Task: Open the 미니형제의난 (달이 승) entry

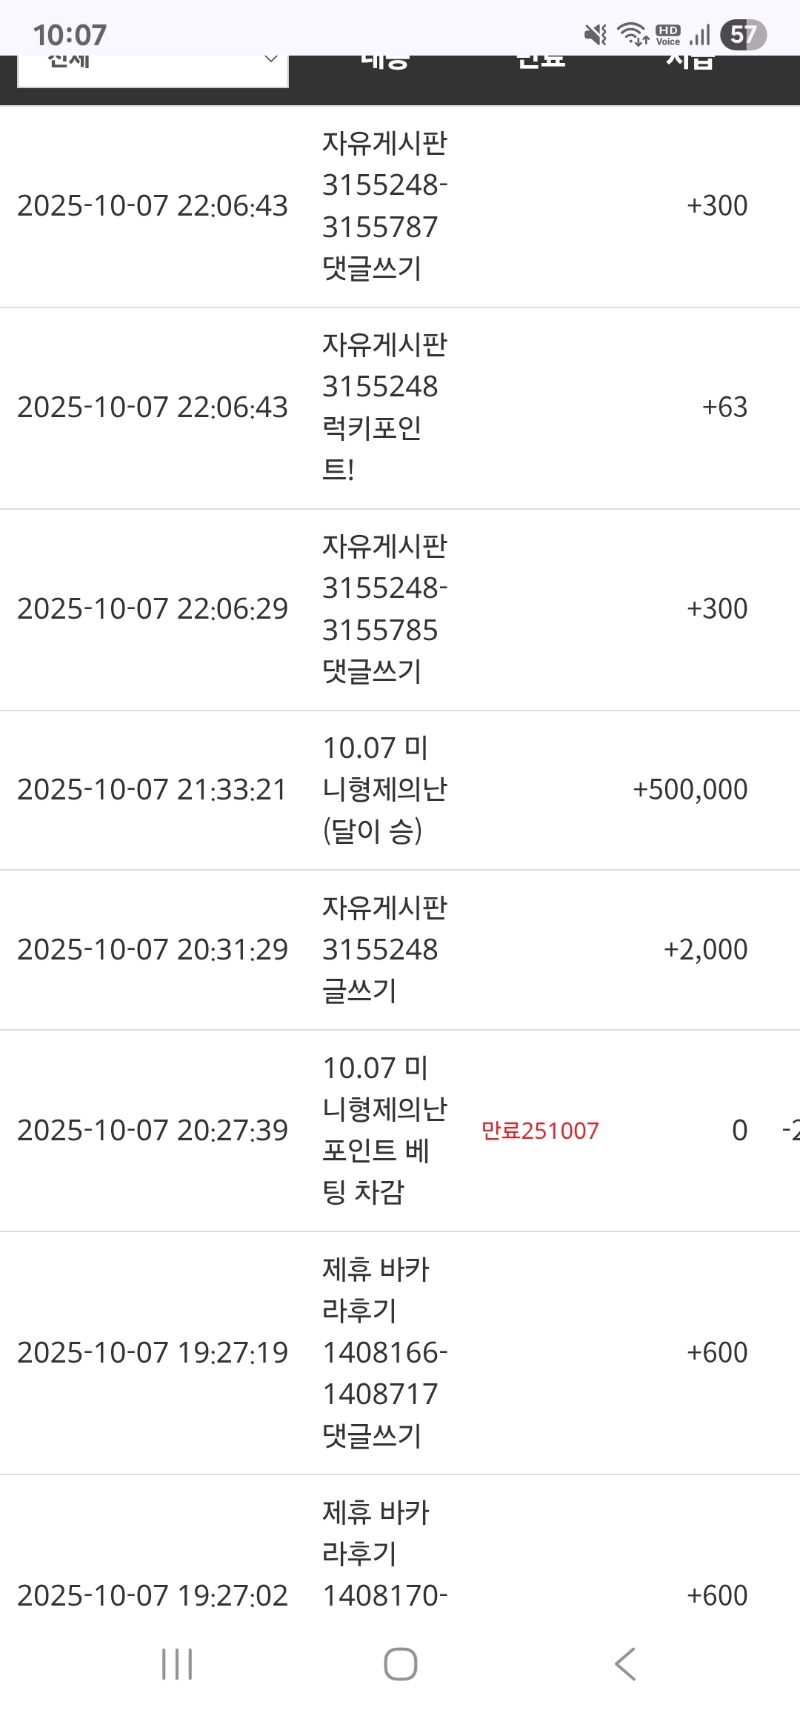Action: (384, 790)
